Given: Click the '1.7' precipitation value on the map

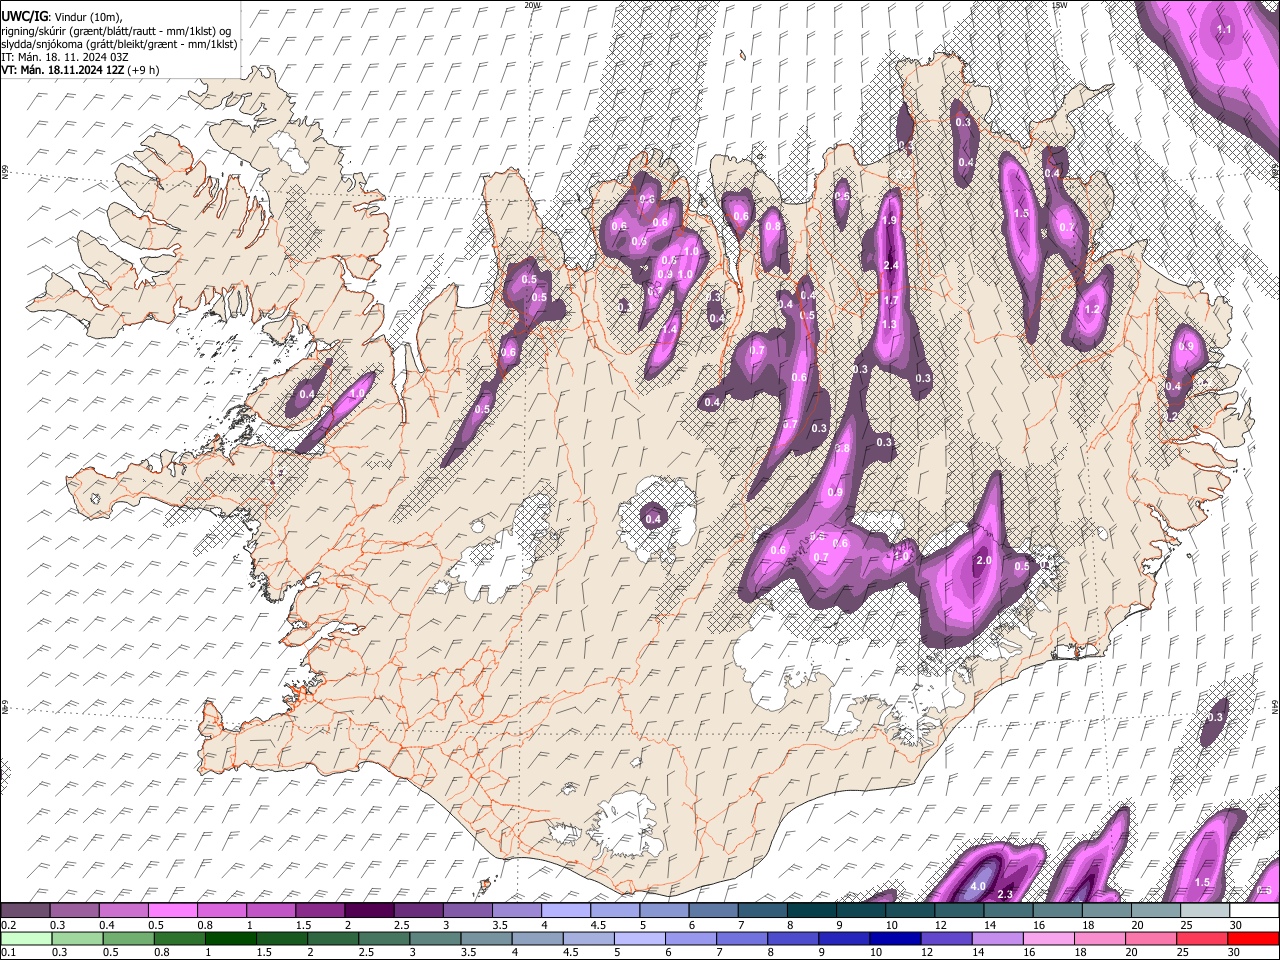Looking at the screenshot, I should click(x=891, y=301).
